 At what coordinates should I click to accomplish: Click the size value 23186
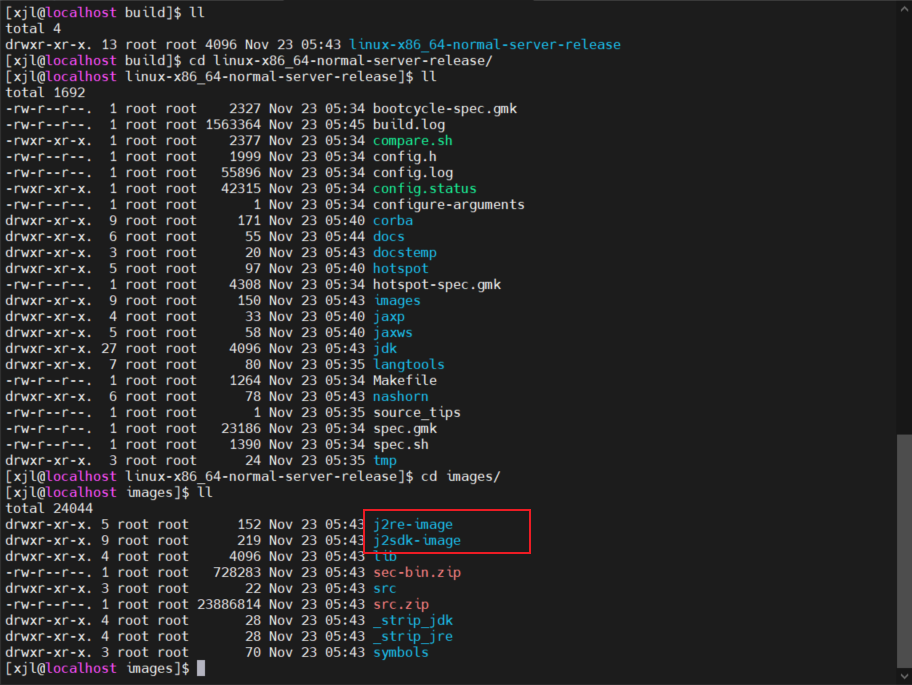coord(241,429)
